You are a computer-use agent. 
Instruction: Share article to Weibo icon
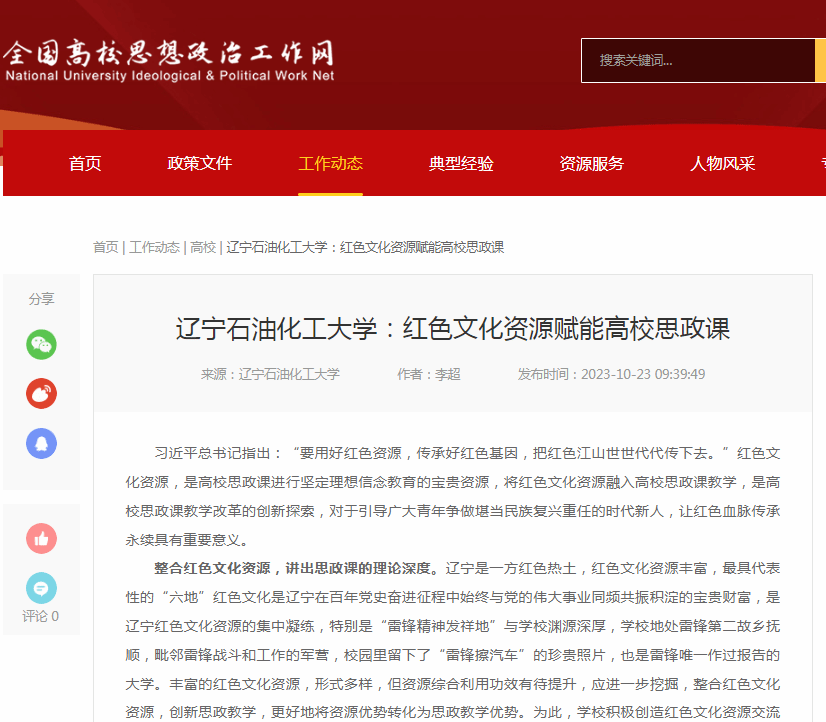(41, 394)
